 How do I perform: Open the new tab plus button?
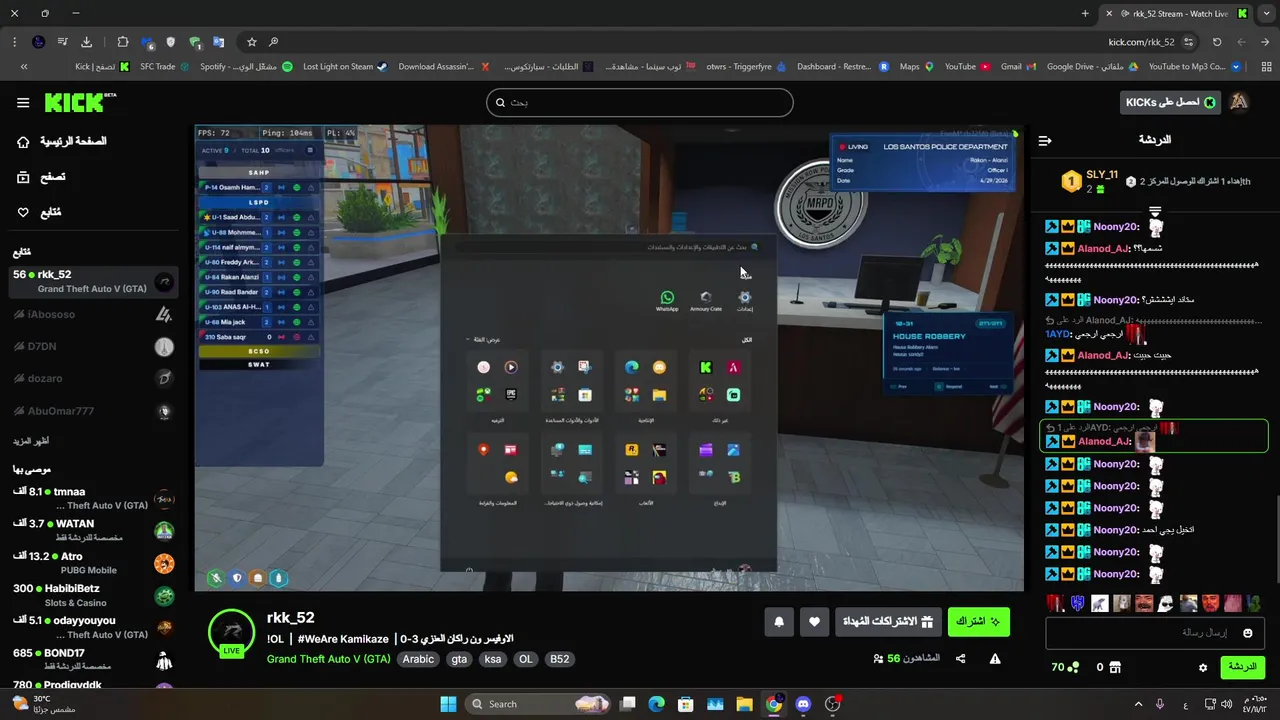1085,13
